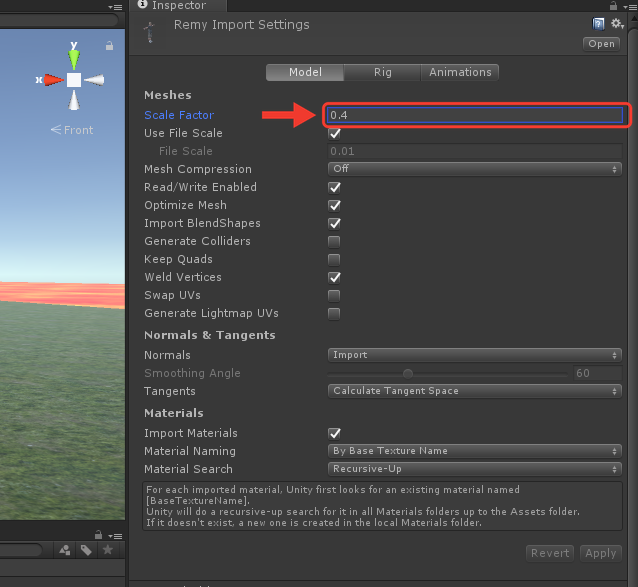
Task: Click the Scale Factor label
Action: [x=179, y=115]
